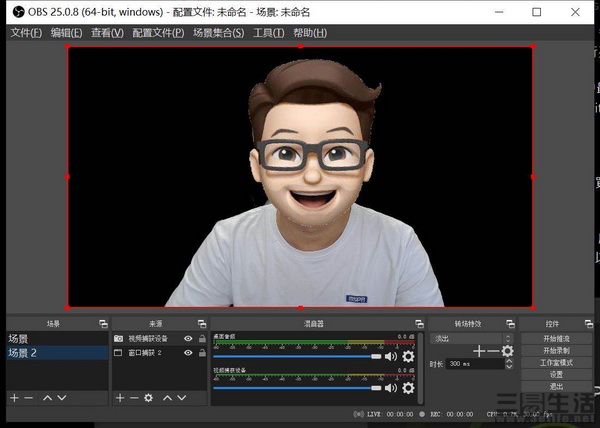The height and width of the screenshot is (428, 600).
Task: Click the 桌面音频 volume slider handle
Action: 376,356
